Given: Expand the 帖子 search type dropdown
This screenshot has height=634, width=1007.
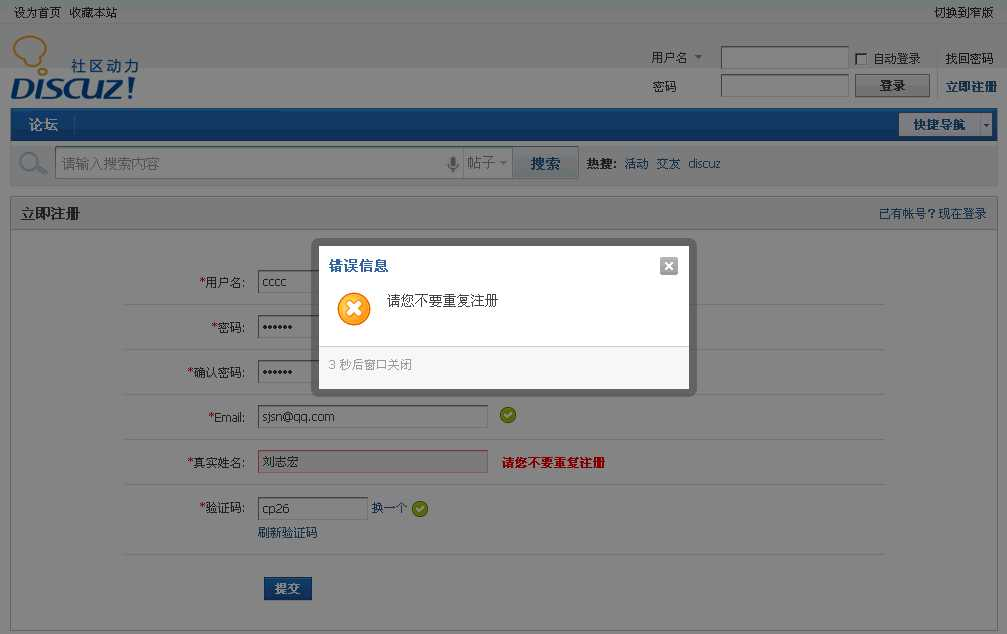Looking at the screenshot, I should point(488,163).
